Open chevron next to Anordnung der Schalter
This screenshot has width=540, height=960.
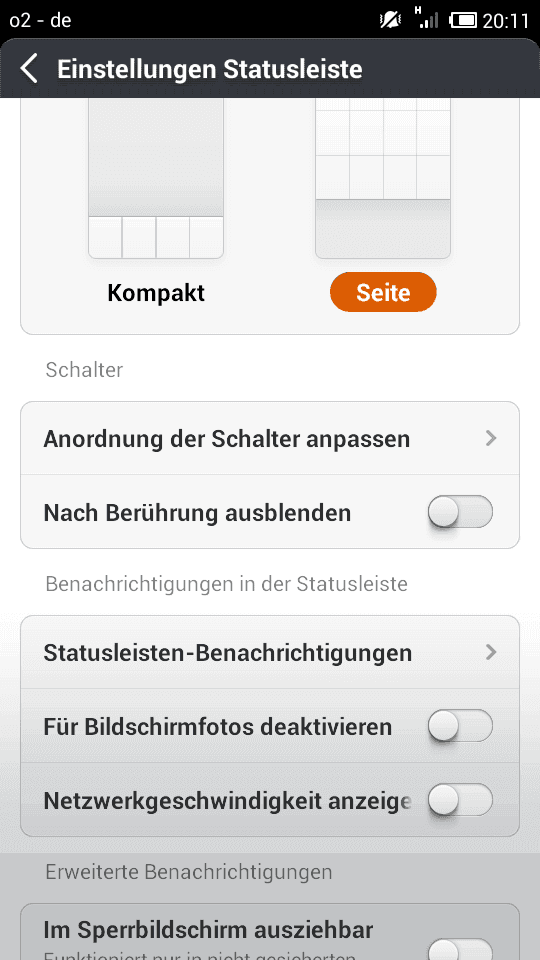point(490,438)
